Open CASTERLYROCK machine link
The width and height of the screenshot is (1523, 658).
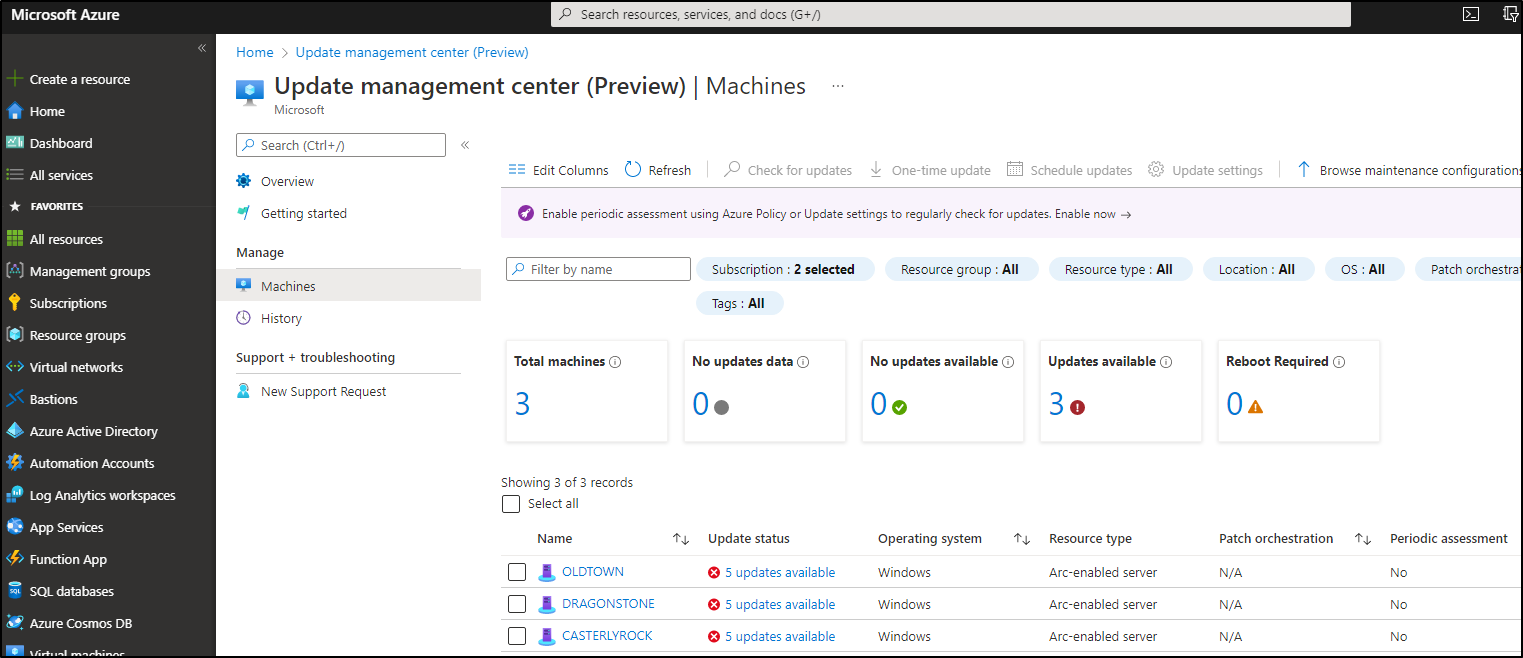[x=607, y=636]
